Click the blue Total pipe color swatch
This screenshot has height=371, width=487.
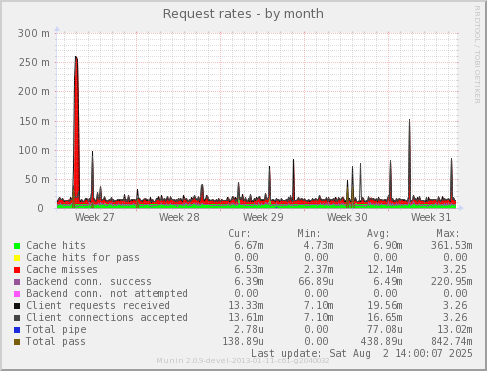coord(17,330)
